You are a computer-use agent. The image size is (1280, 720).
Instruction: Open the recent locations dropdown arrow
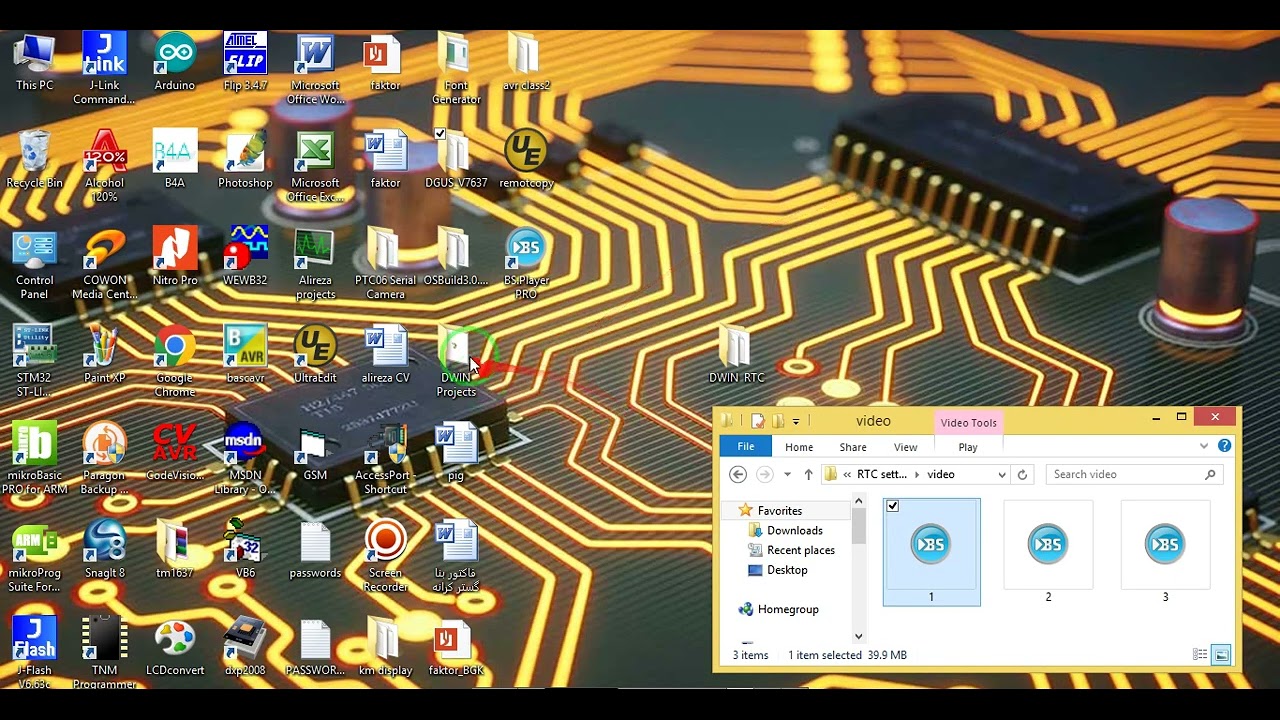pyautogui.click(x=787, y=475)
